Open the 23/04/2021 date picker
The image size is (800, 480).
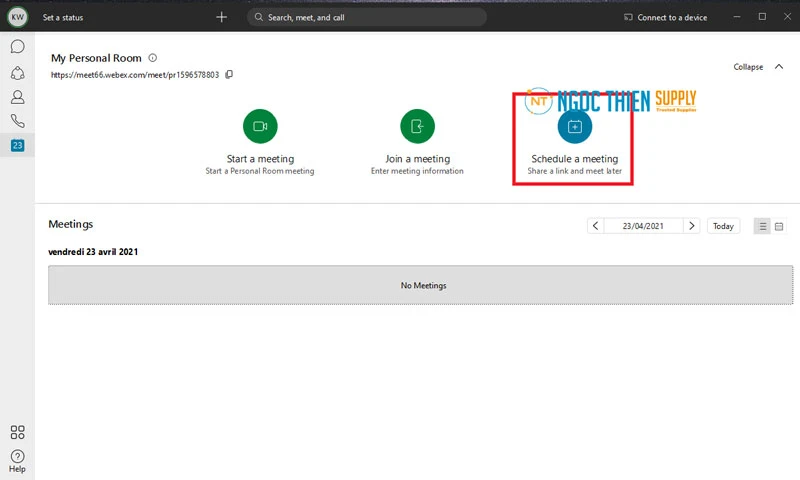point(643,225)
